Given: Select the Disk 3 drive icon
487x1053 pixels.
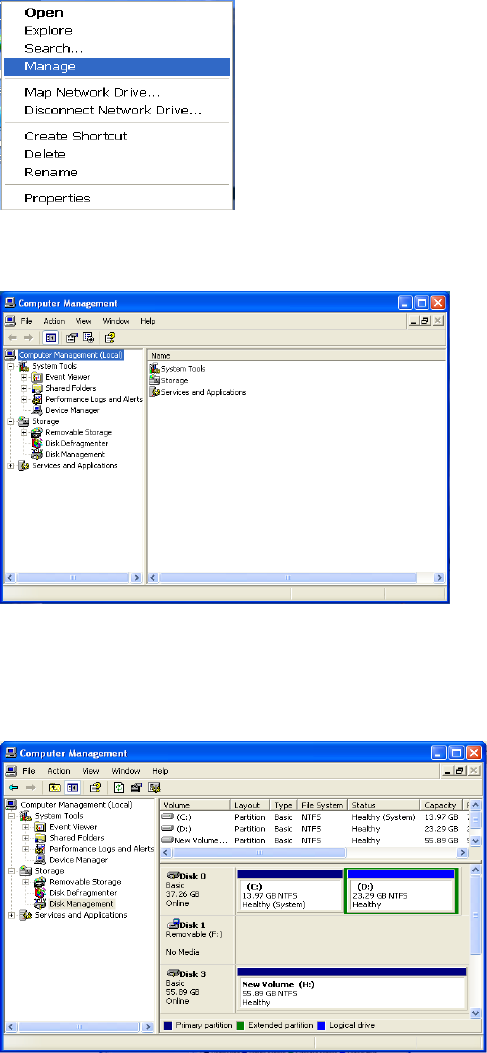Looking at the screenshot, I should 172,972.
